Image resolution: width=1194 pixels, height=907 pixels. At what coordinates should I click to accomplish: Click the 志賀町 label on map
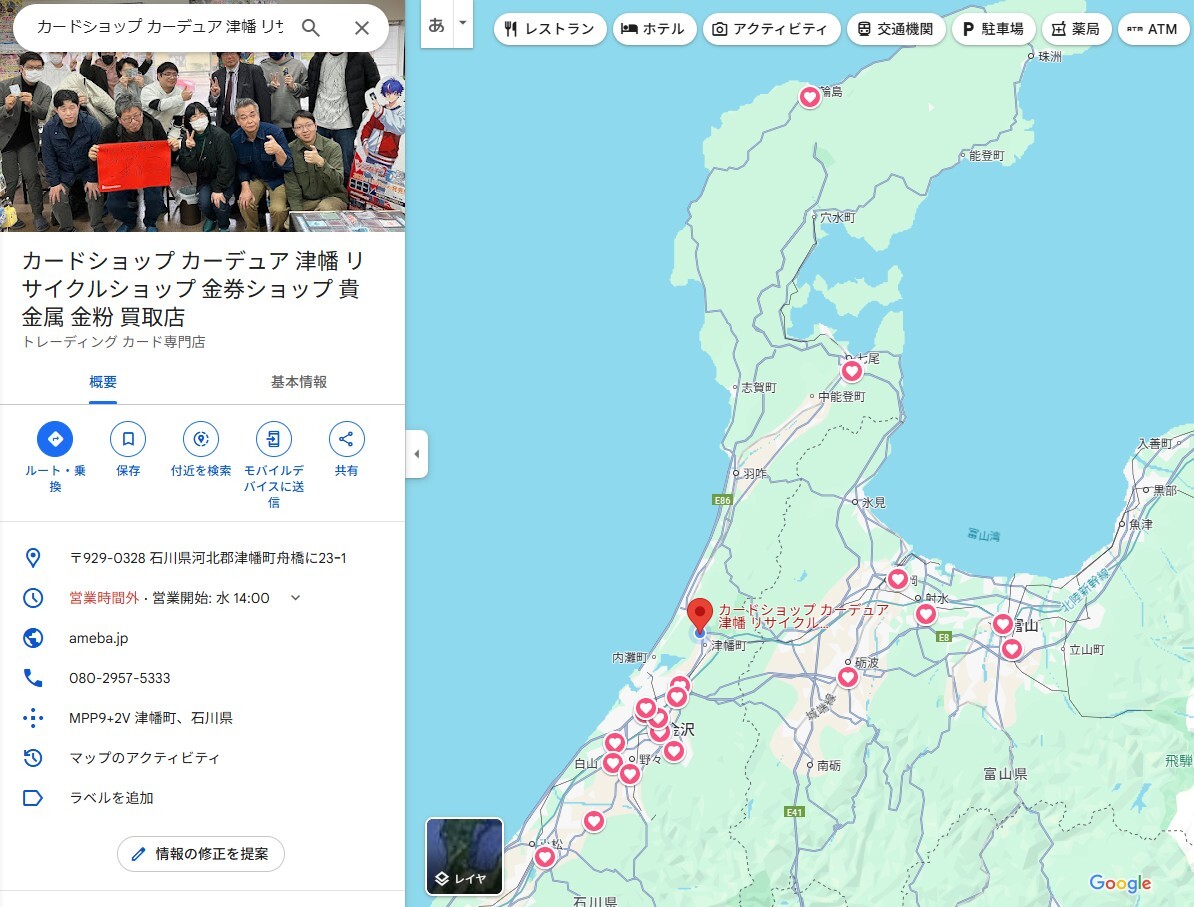[758, 388]
